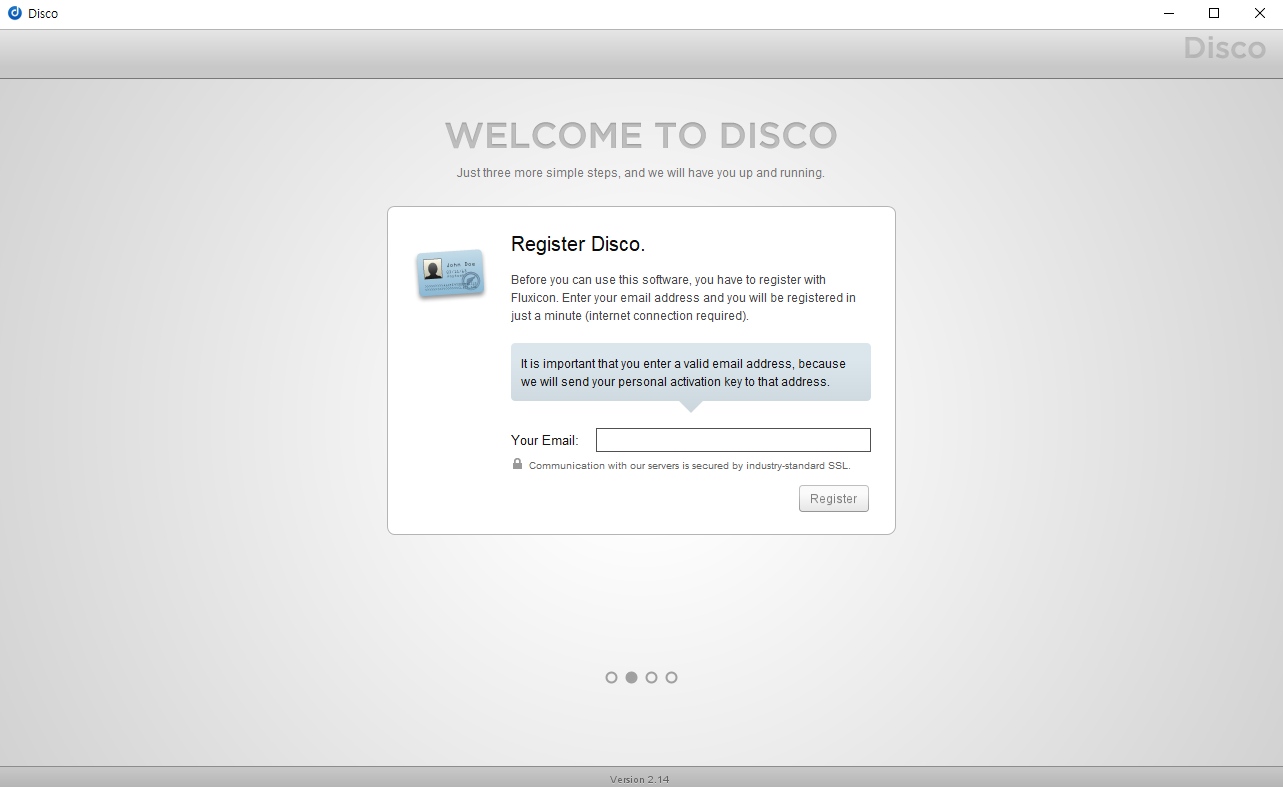Click the "Version 2.14" status text
This screenshot has height=787, width=1283.
tap(640, 779)
